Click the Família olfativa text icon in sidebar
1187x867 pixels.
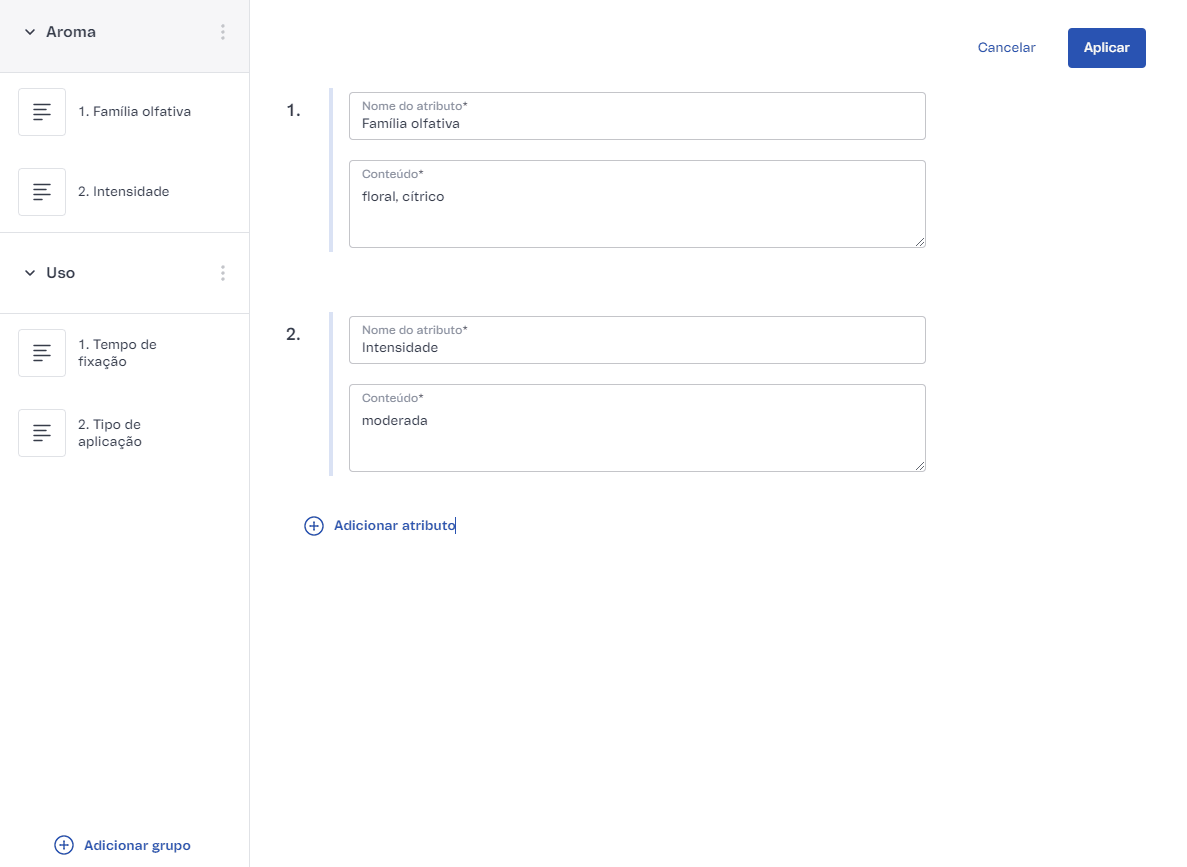pyautogui.click(x=42, y=112)
